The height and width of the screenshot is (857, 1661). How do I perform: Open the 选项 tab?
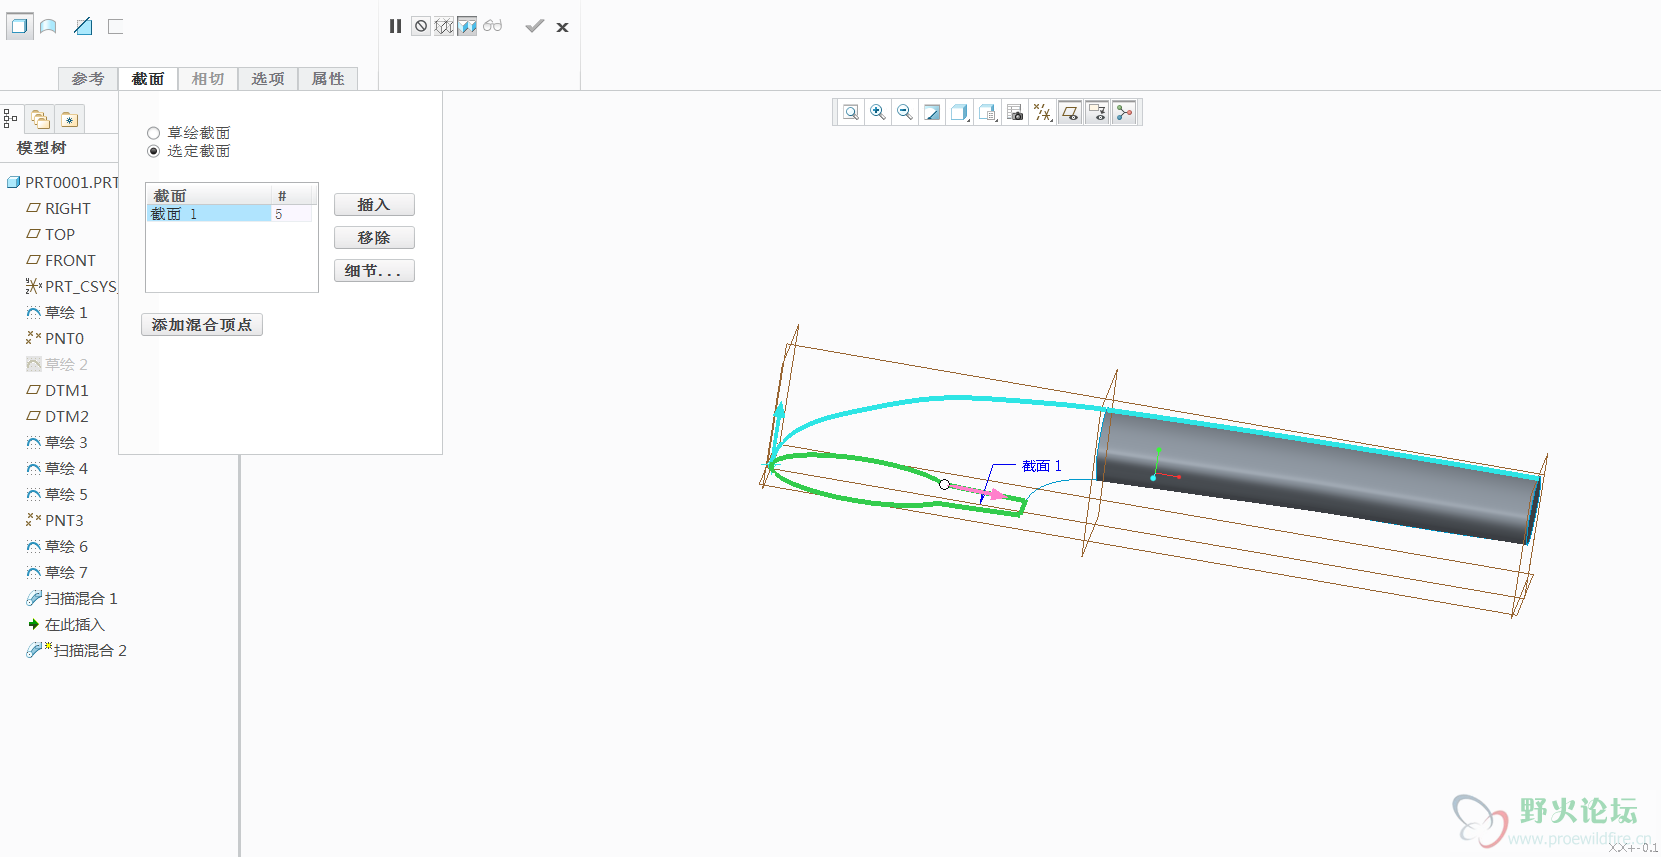click(268, 79)
